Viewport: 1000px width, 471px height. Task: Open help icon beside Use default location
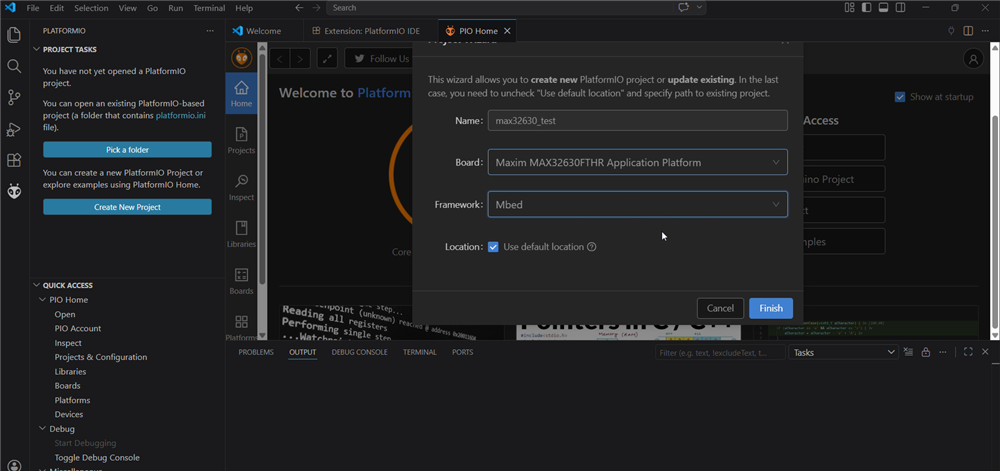click(591, 247)
